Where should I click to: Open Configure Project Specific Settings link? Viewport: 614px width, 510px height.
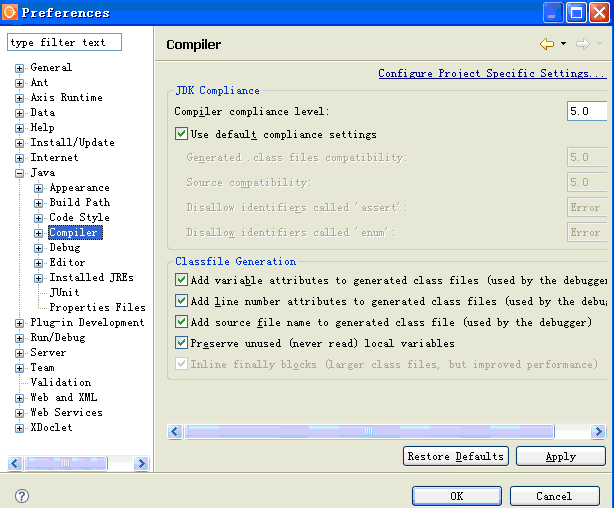point(492,73)
